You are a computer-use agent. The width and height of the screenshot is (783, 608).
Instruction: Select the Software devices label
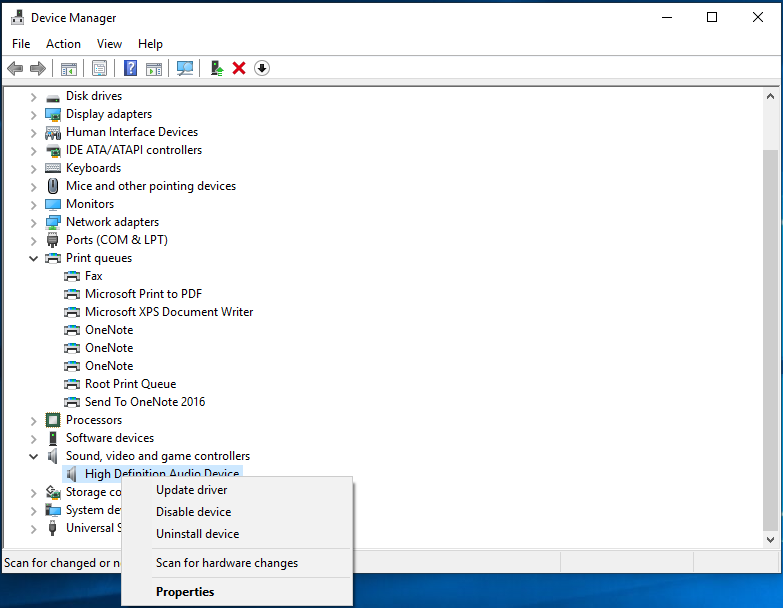(110, 438)
